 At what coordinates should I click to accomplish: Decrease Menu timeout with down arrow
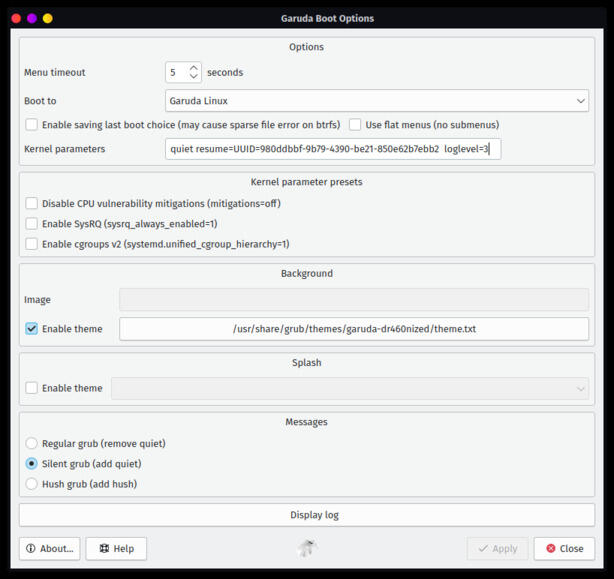tap(193, 76)
